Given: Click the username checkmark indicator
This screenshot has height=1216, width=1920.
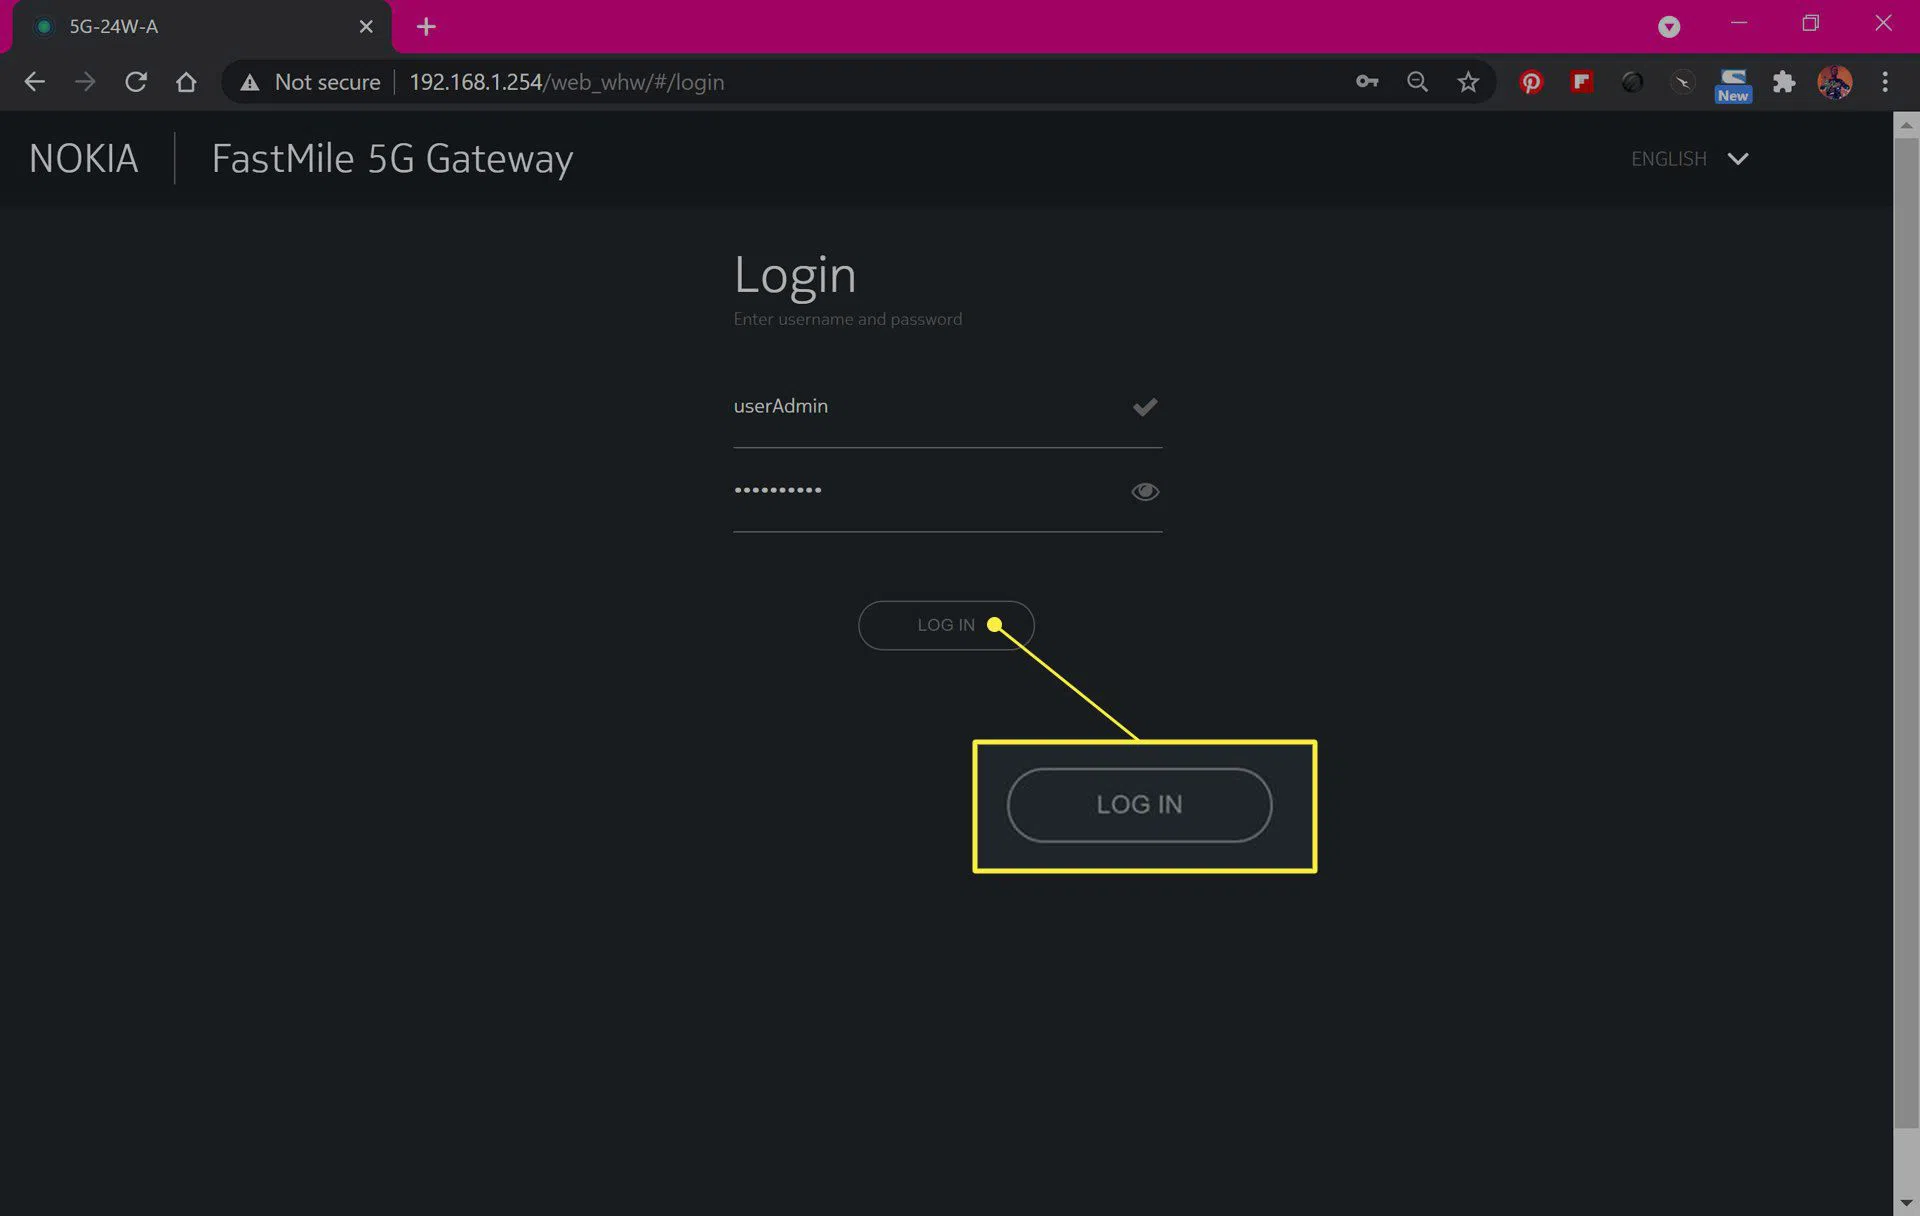Looking at the screenshot, I should pos(1144,407).
